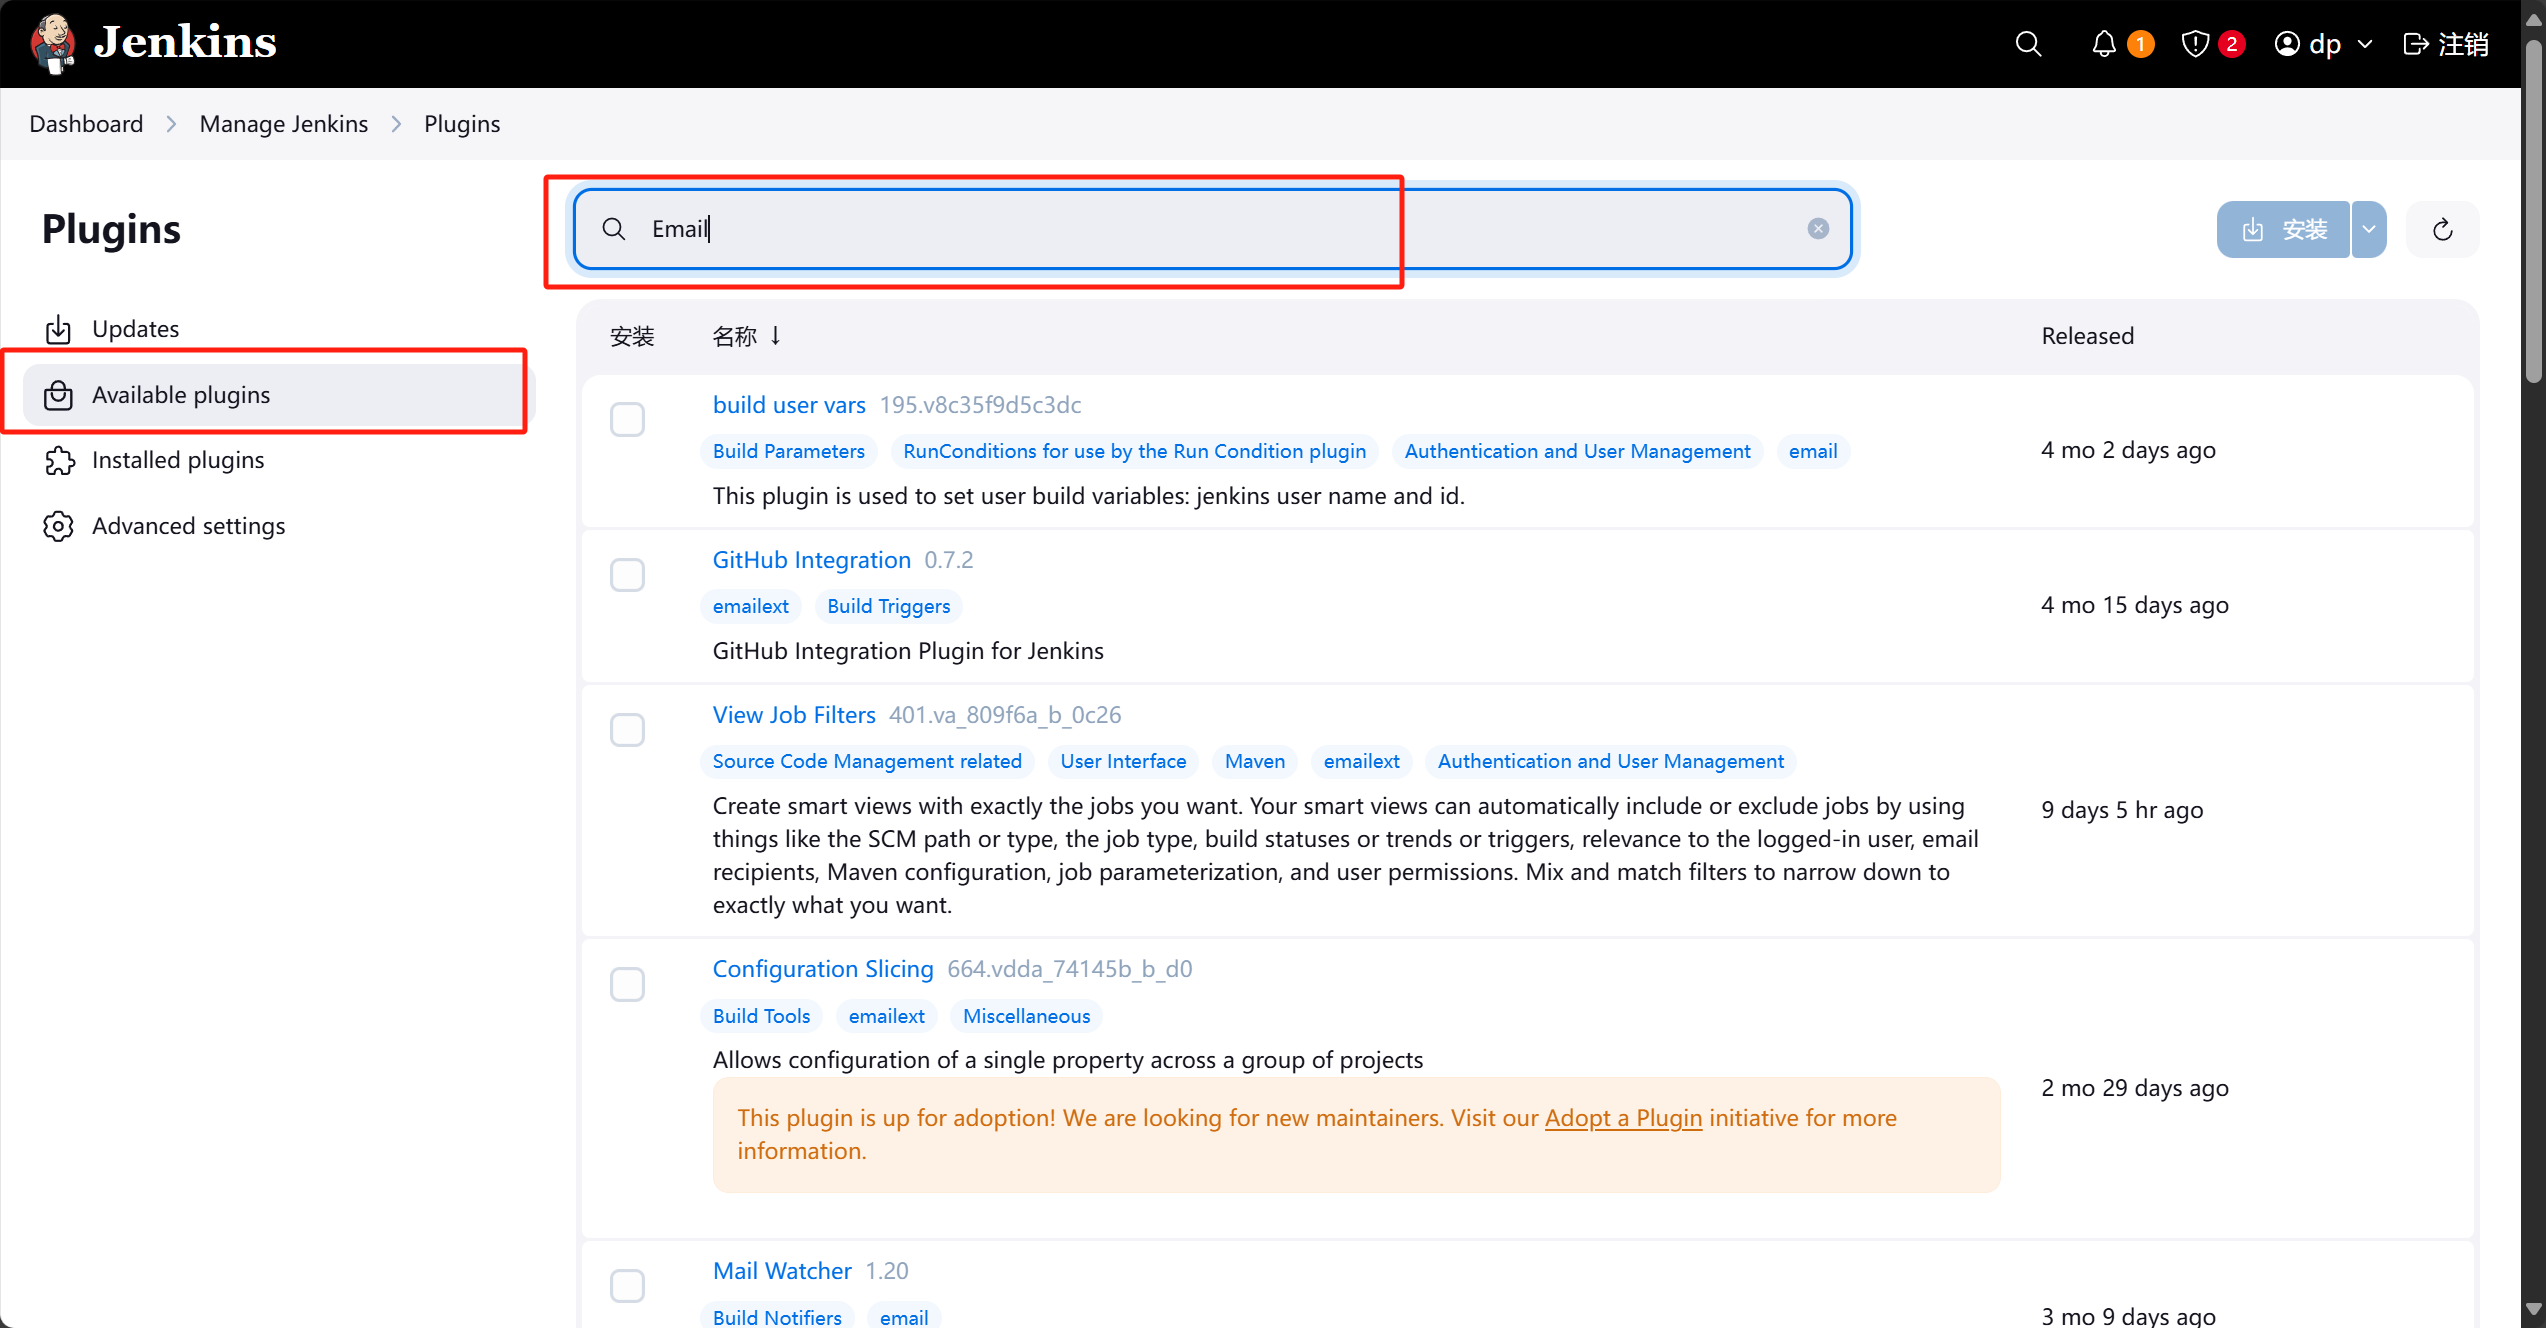Open the install button dropdown arrow
2546x1328 pixels.
pos(2368,230)
